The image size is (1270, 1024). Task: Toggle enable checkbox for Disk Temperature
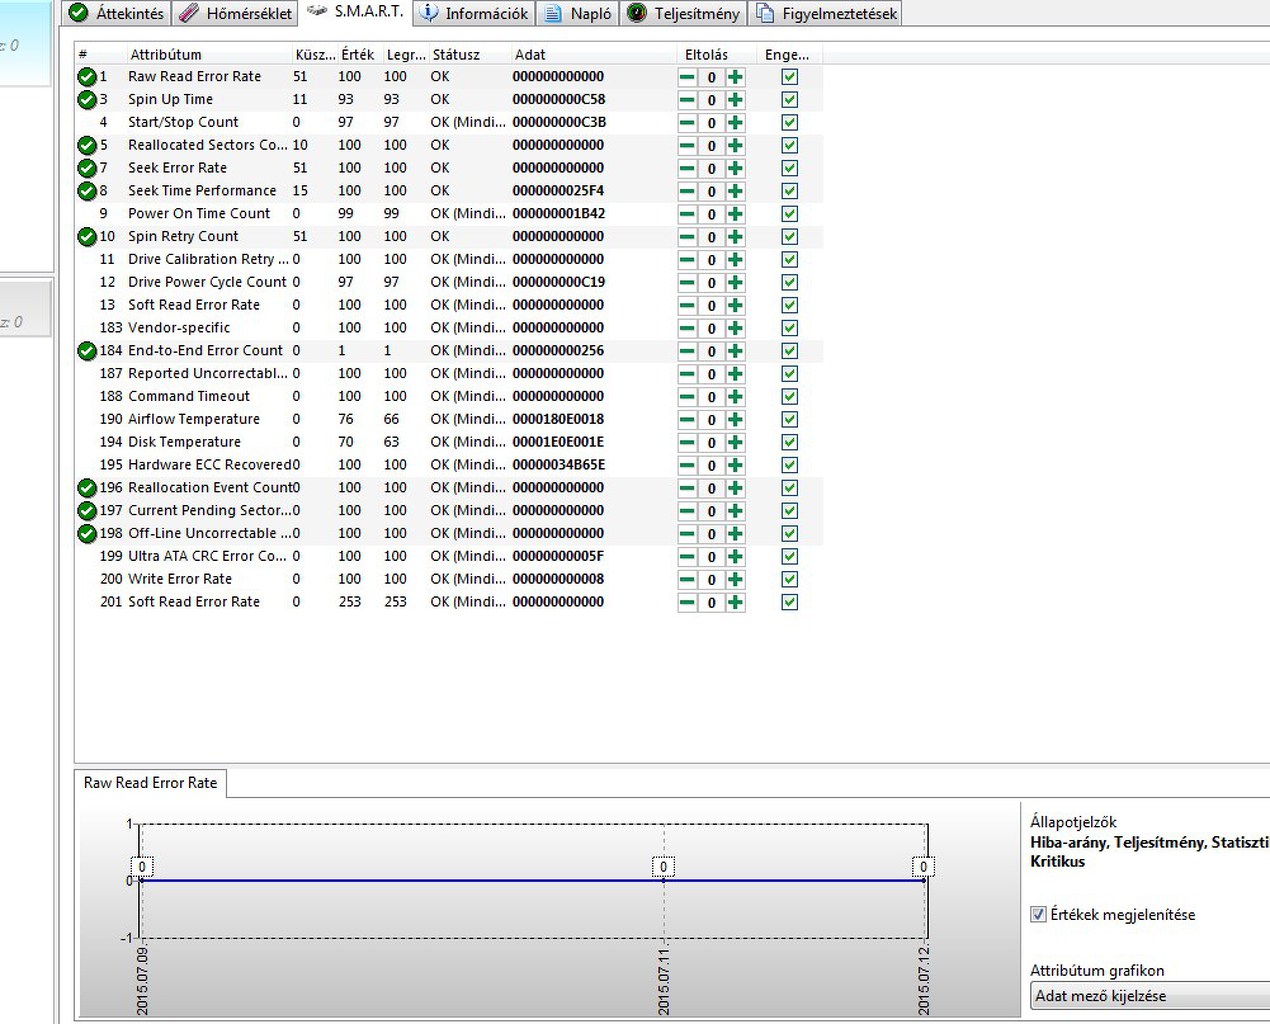[x=790, y=443]
